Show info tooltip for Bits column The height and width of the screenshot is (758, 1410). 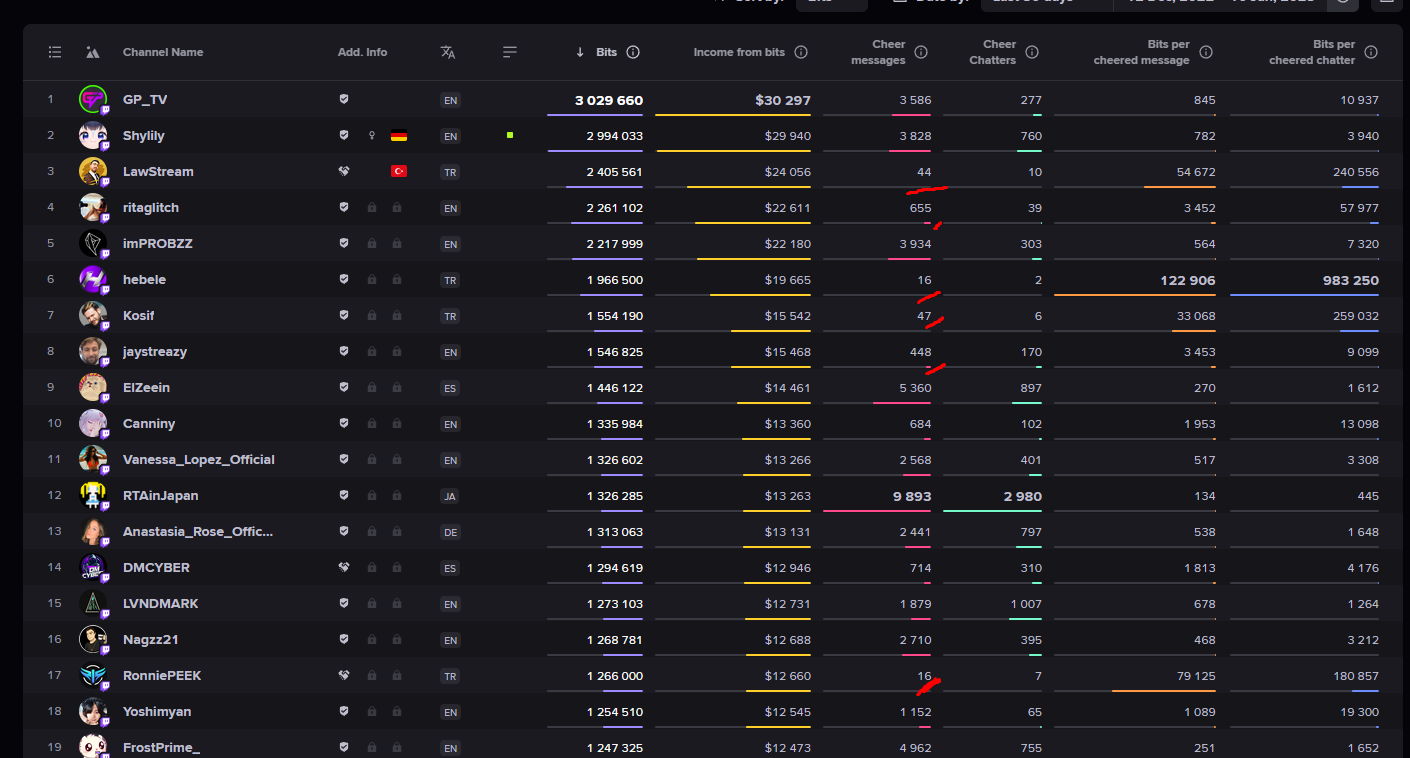[x=633, y=52]
